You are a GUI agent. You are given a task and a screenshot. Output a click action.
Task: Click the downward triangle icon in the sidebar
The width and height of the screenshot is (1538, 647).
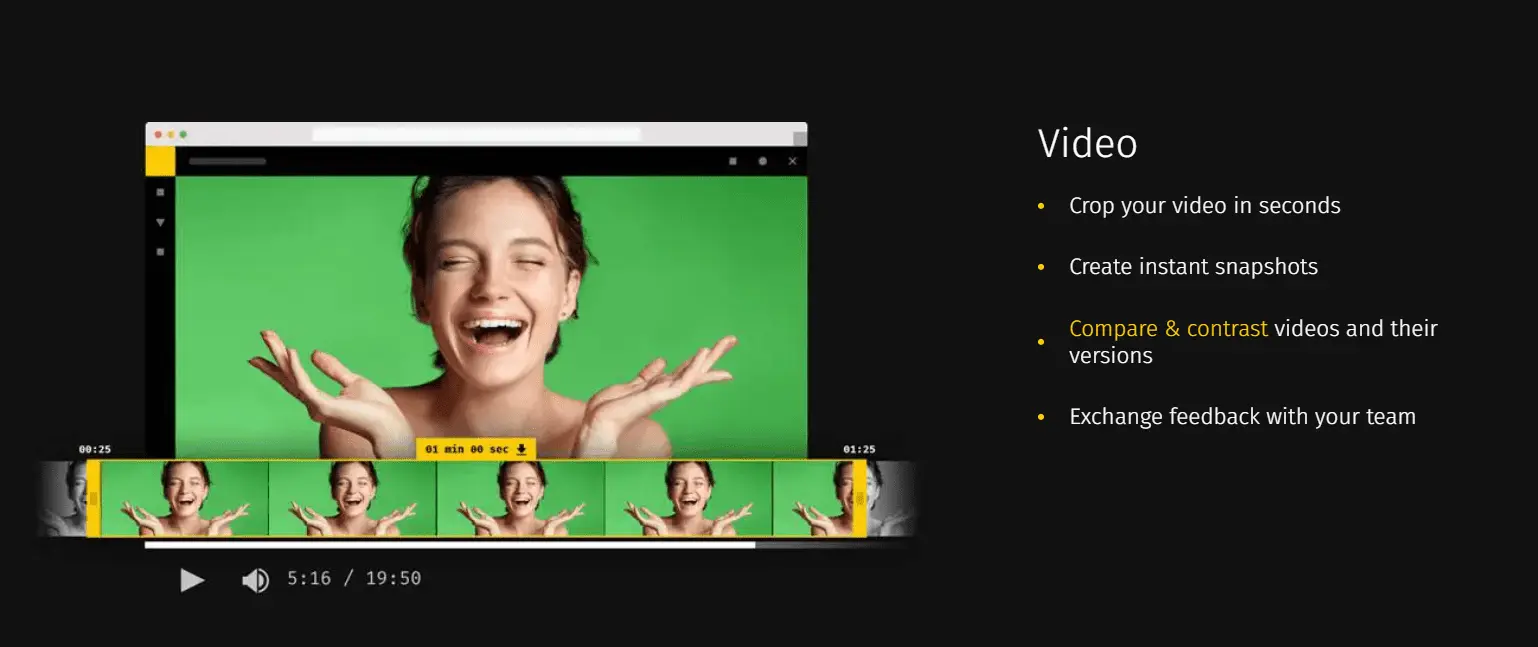click(x=160, y=222)
